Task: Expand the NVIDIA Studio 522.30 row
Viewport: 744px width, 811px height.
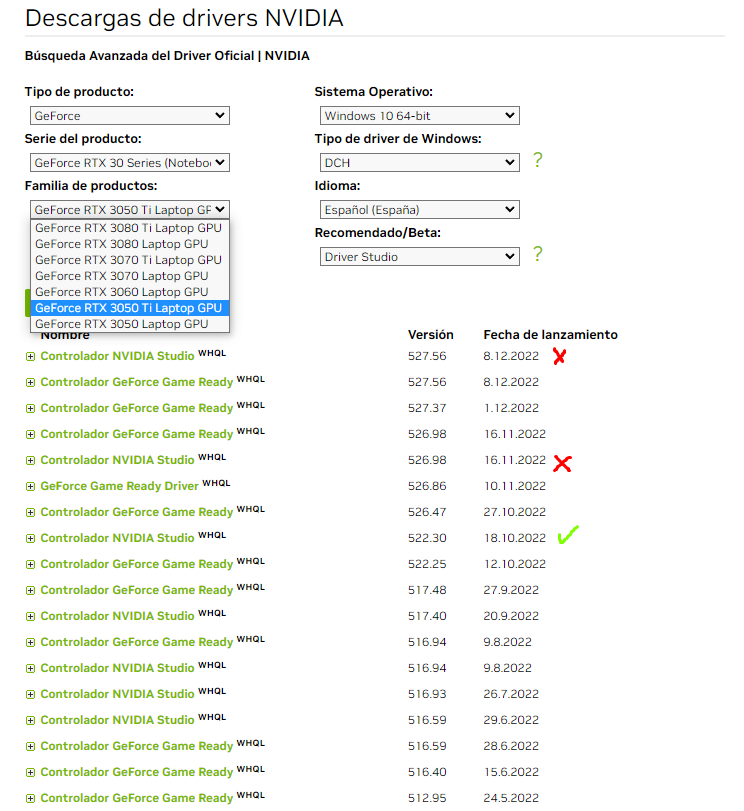Action: pos(31,538)
